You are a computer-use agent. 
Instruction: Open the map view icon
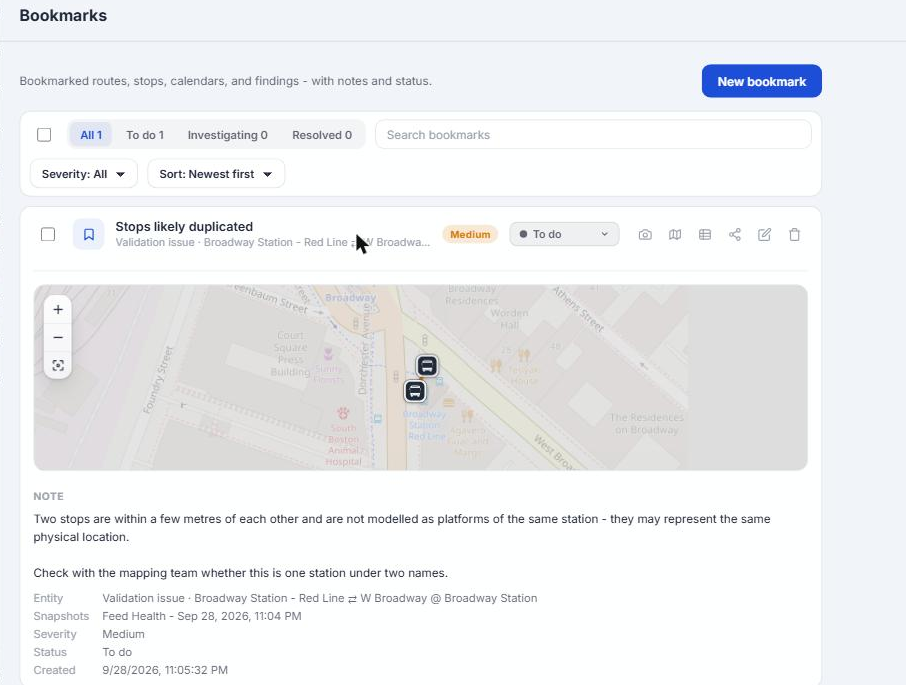coord(675,234)
